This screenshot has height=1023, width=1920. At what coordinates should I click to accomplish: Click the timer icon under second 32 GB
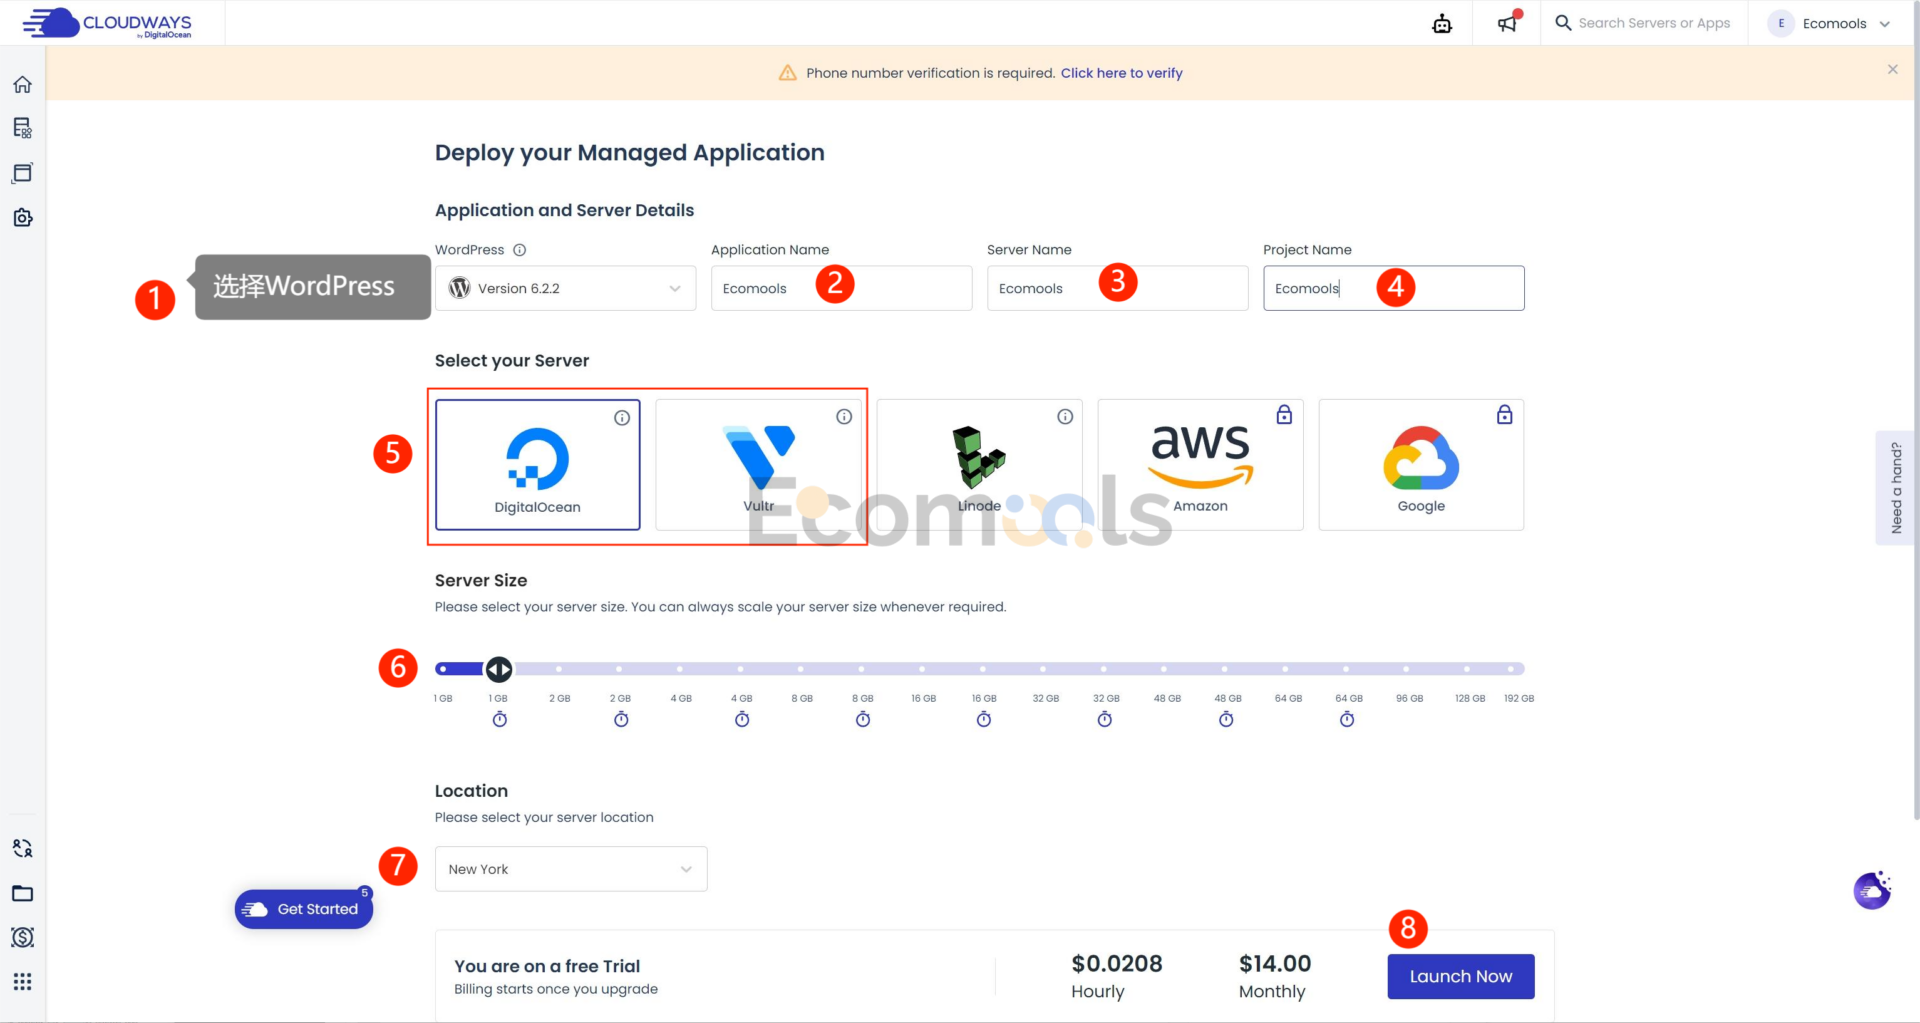click(x=1105, y=719)
